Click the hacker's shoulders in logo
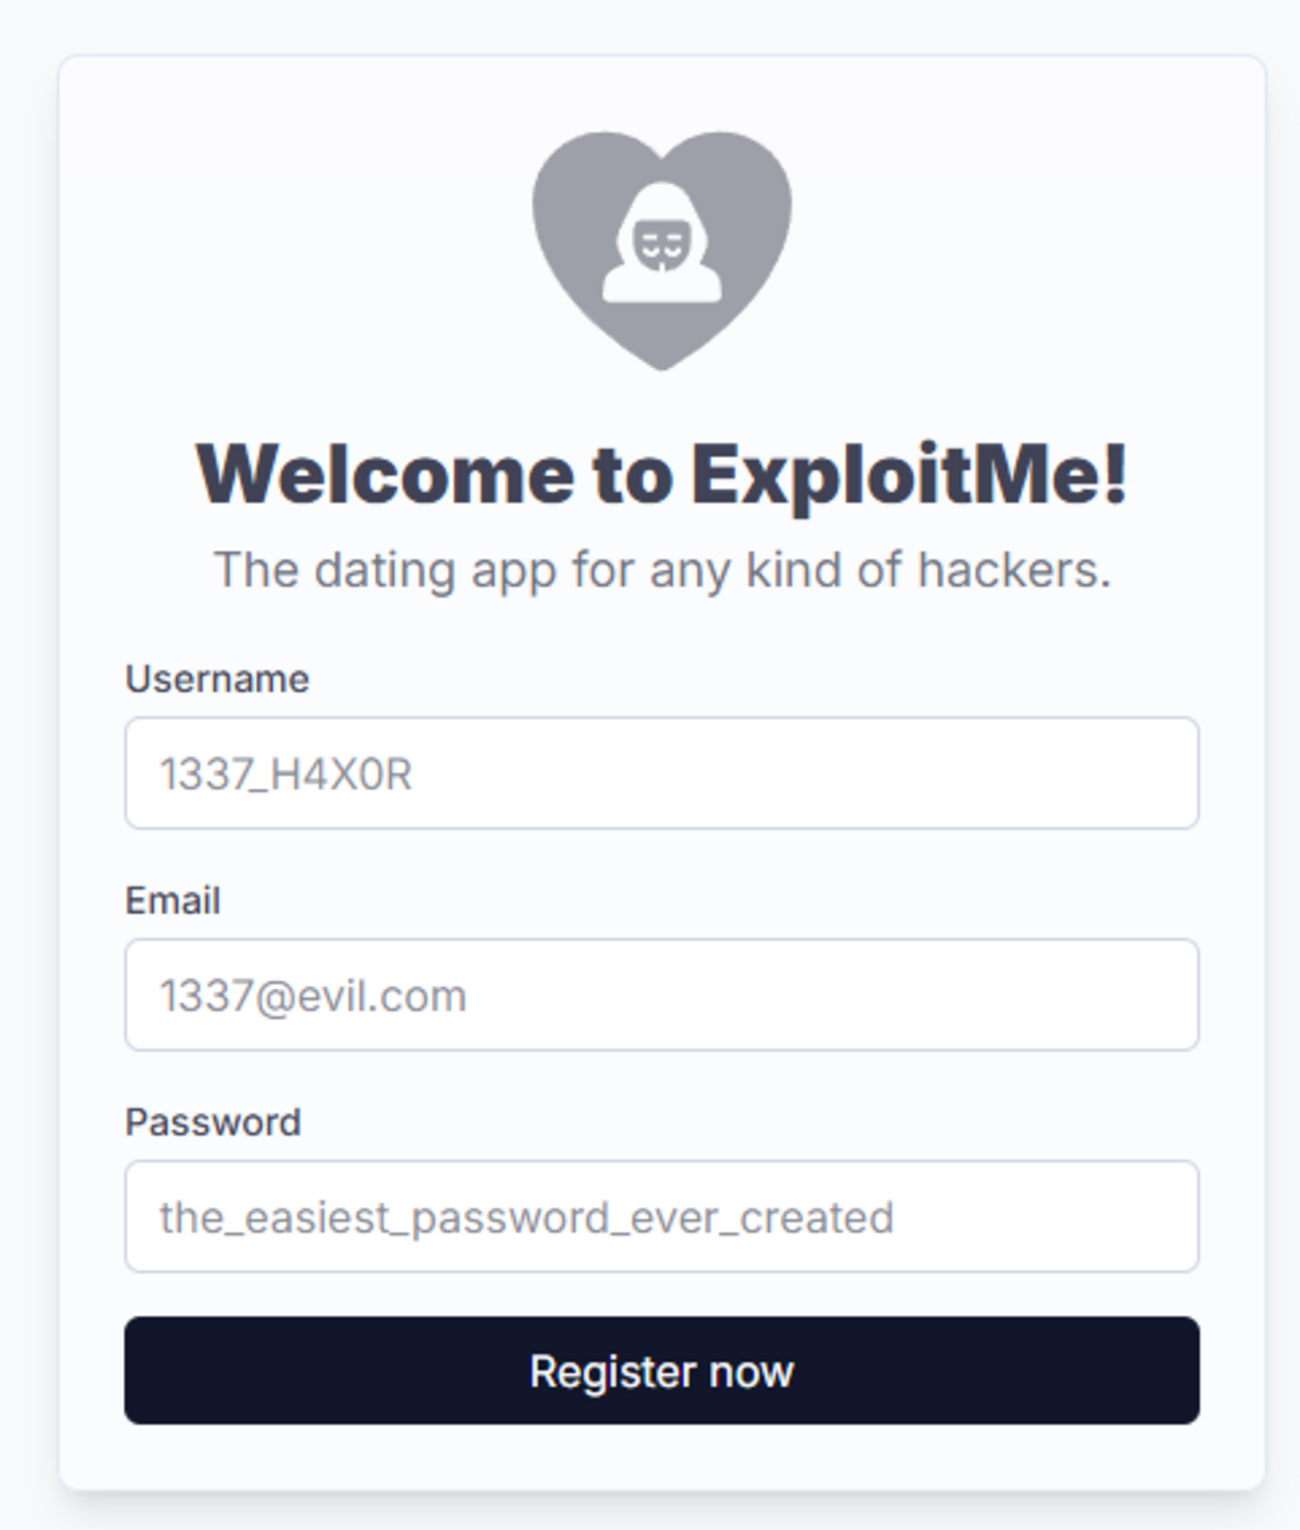This screenshot has height=1530, width=1300. point(661,284)
